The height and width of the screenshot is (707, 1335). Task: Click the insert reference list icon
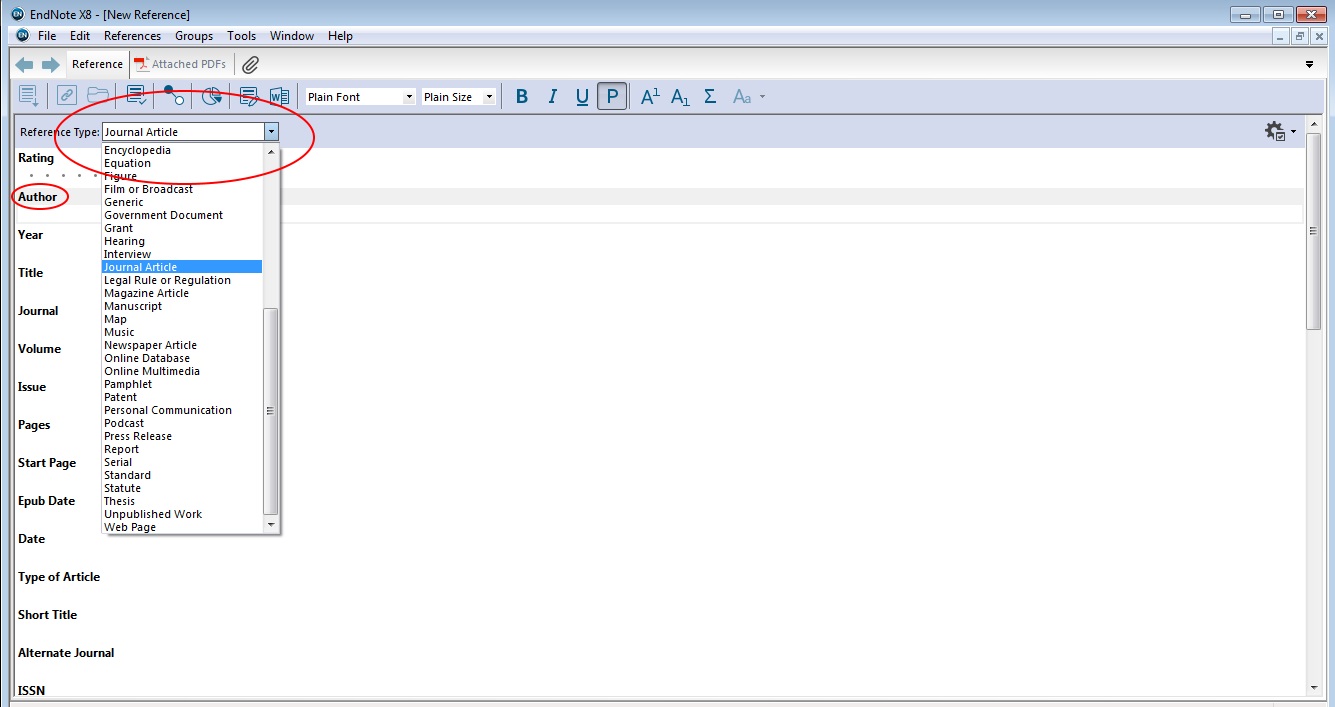pyautogui.click(x=29, y=96)
